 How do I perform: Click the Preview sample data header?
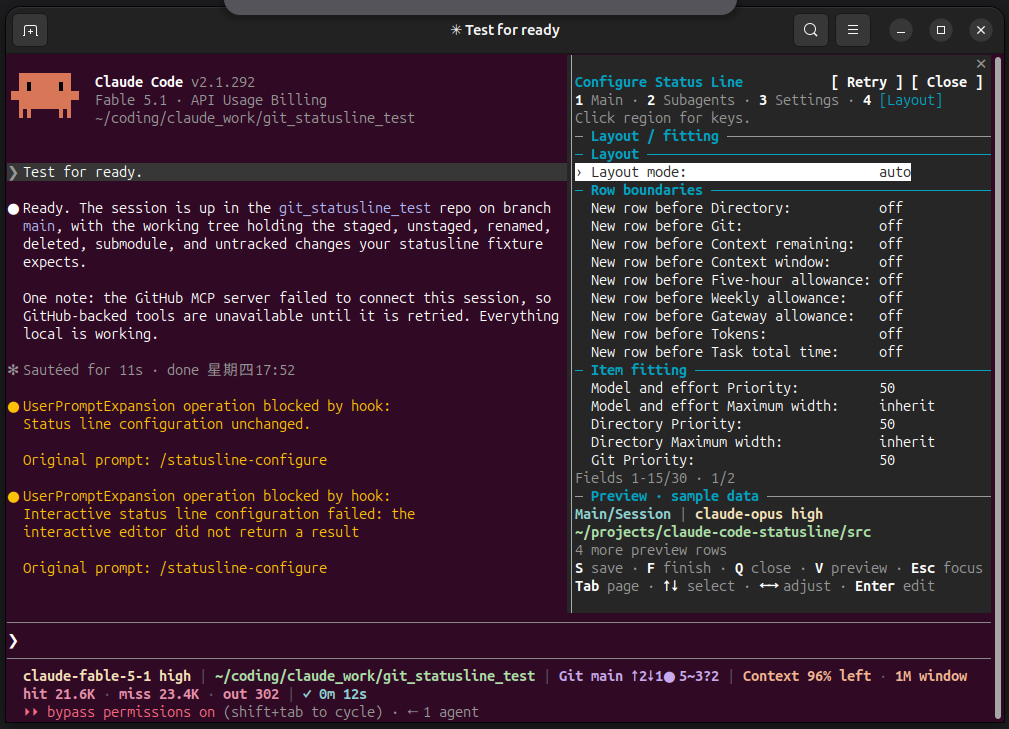click(674, 497)
